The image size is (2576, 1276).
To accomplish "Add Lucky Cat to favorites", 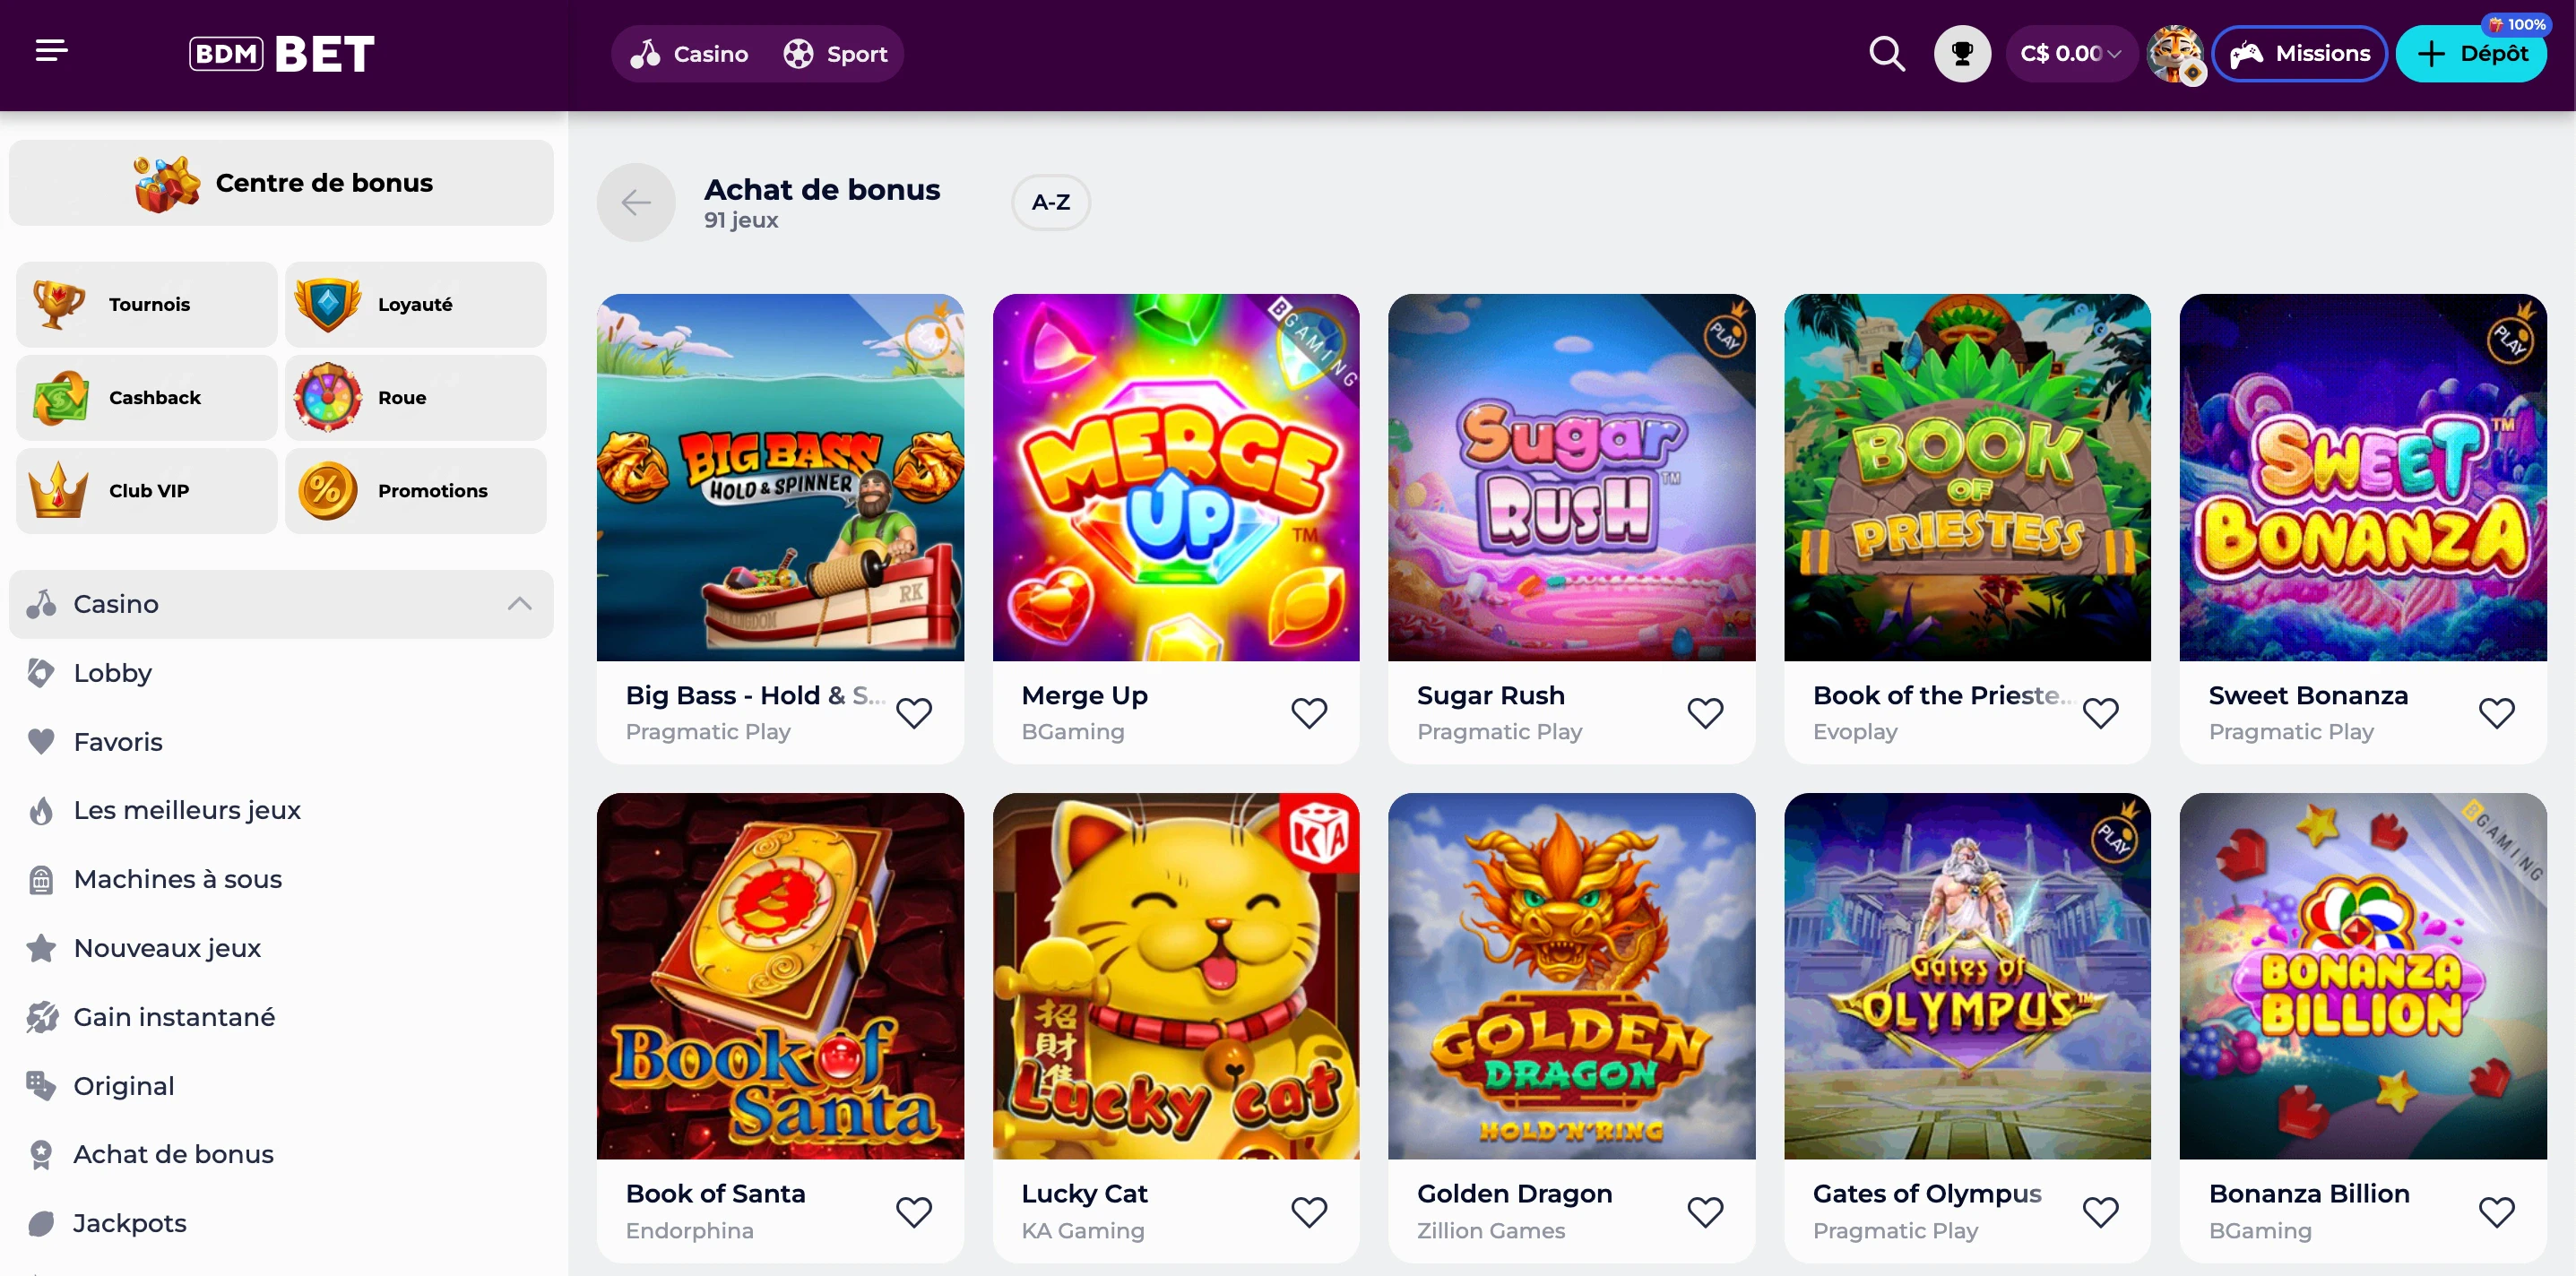I will point(1309,1212).
